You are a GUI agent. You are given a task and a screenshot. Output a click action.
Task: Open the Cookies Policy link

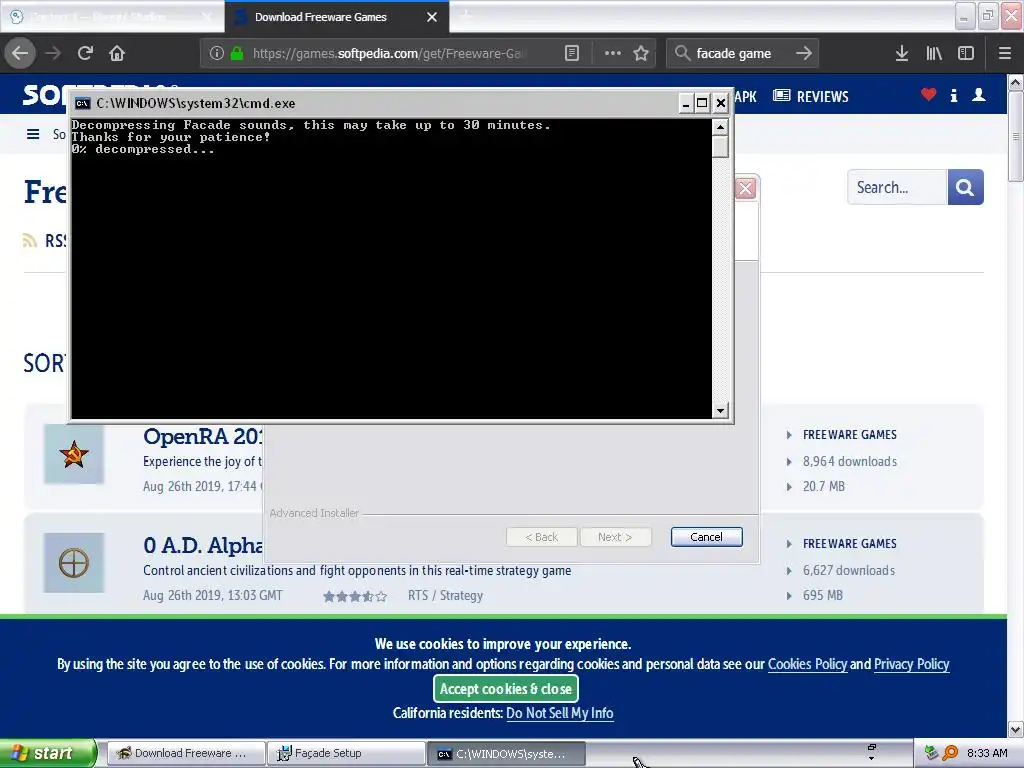coord(807,664)
